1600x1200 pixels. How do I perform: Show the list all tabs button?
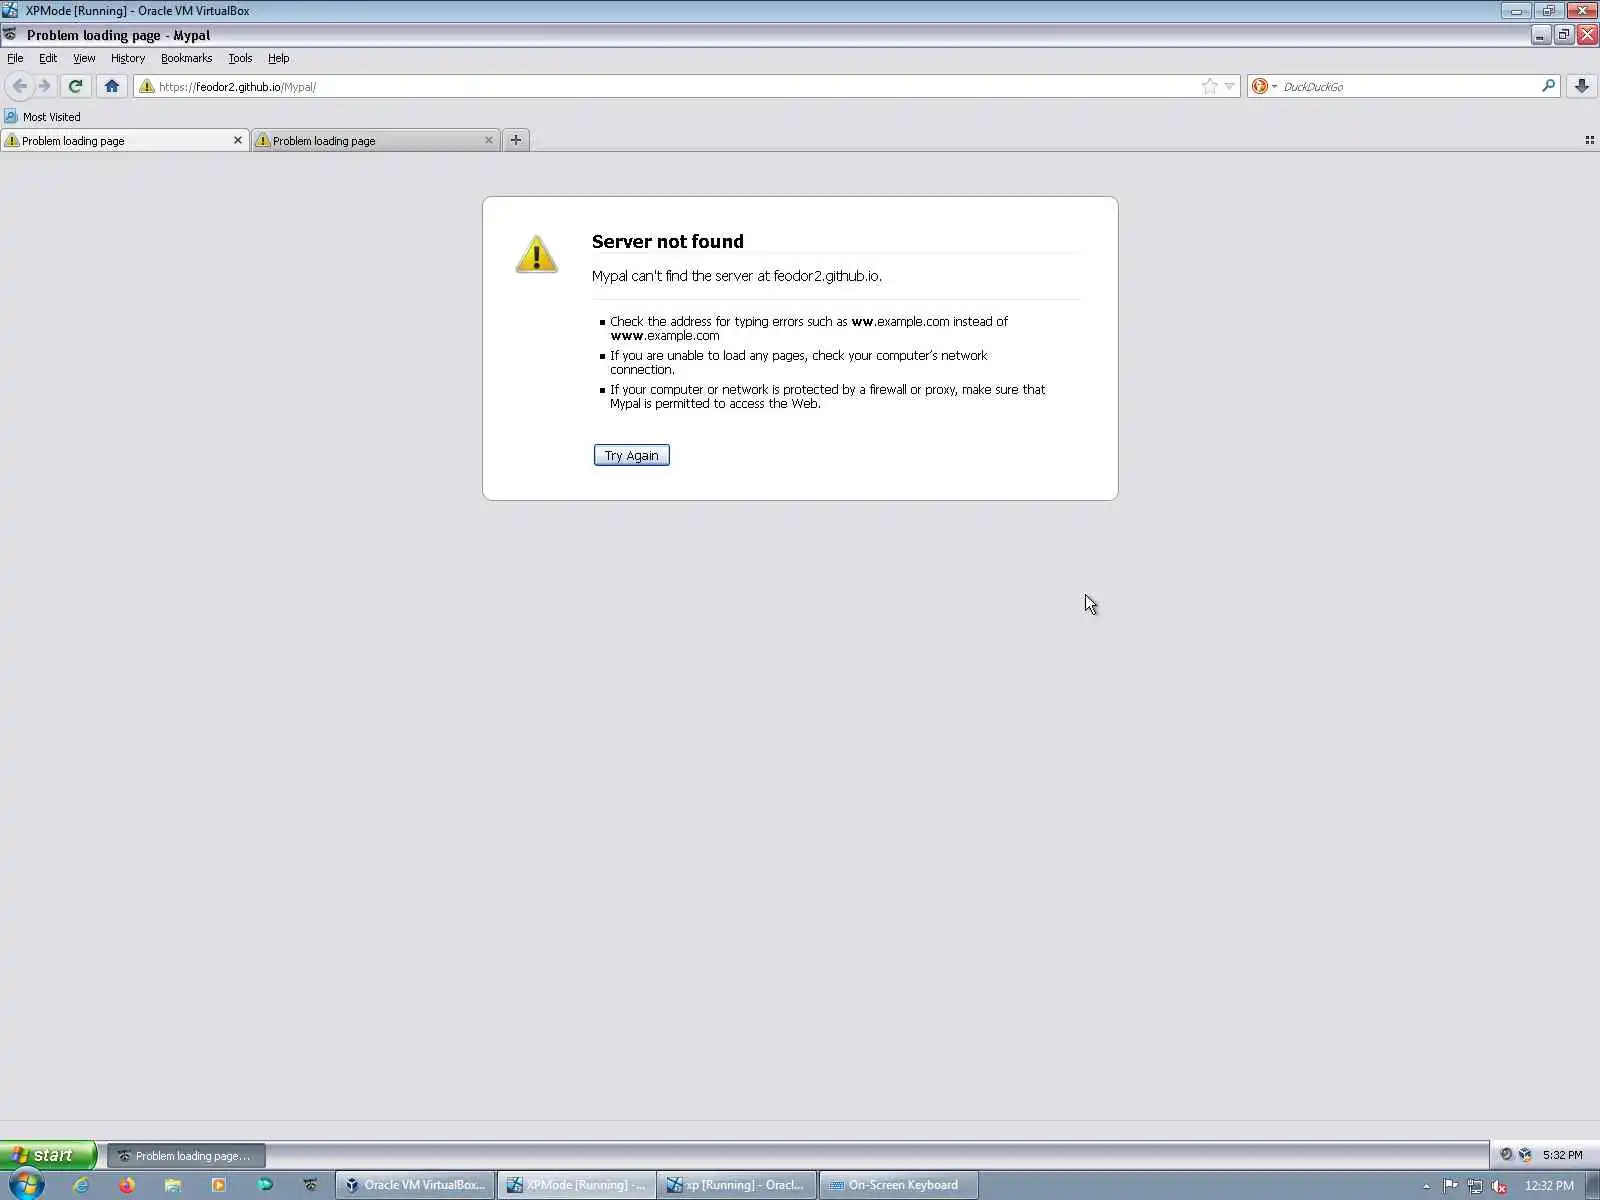coord(1589,140)
